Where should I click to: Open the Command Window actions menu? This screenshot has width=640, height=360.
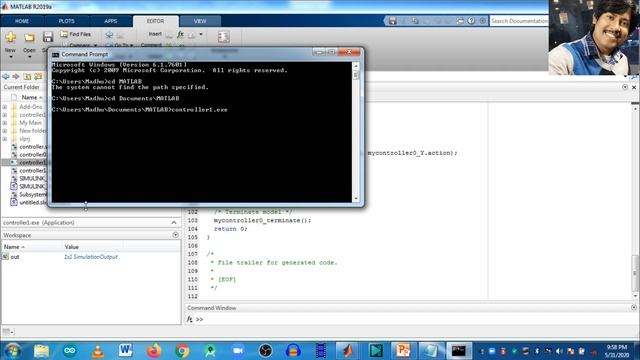634,308
